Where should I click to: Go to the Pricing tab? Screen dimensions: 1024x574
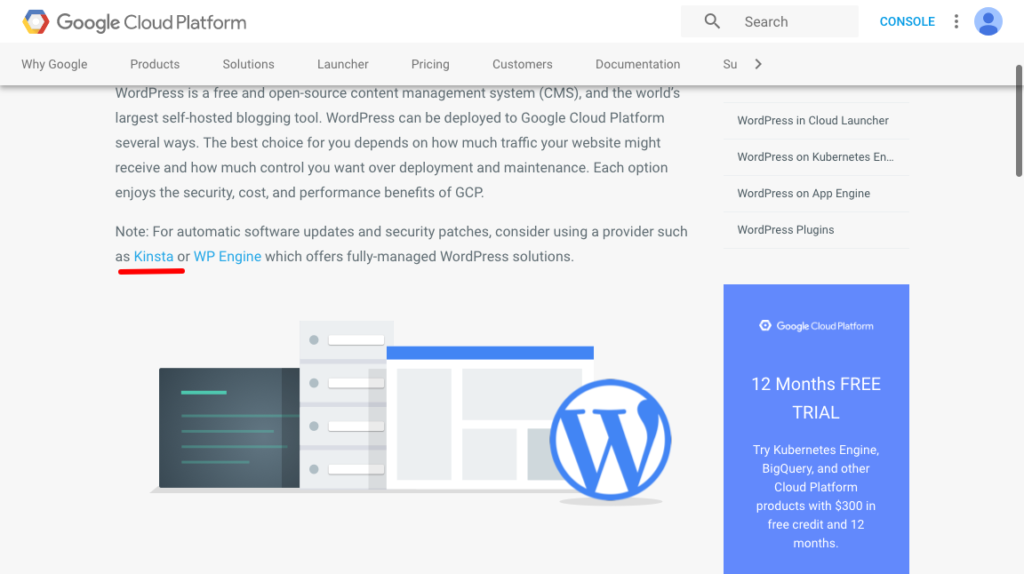tap(430, 64)
